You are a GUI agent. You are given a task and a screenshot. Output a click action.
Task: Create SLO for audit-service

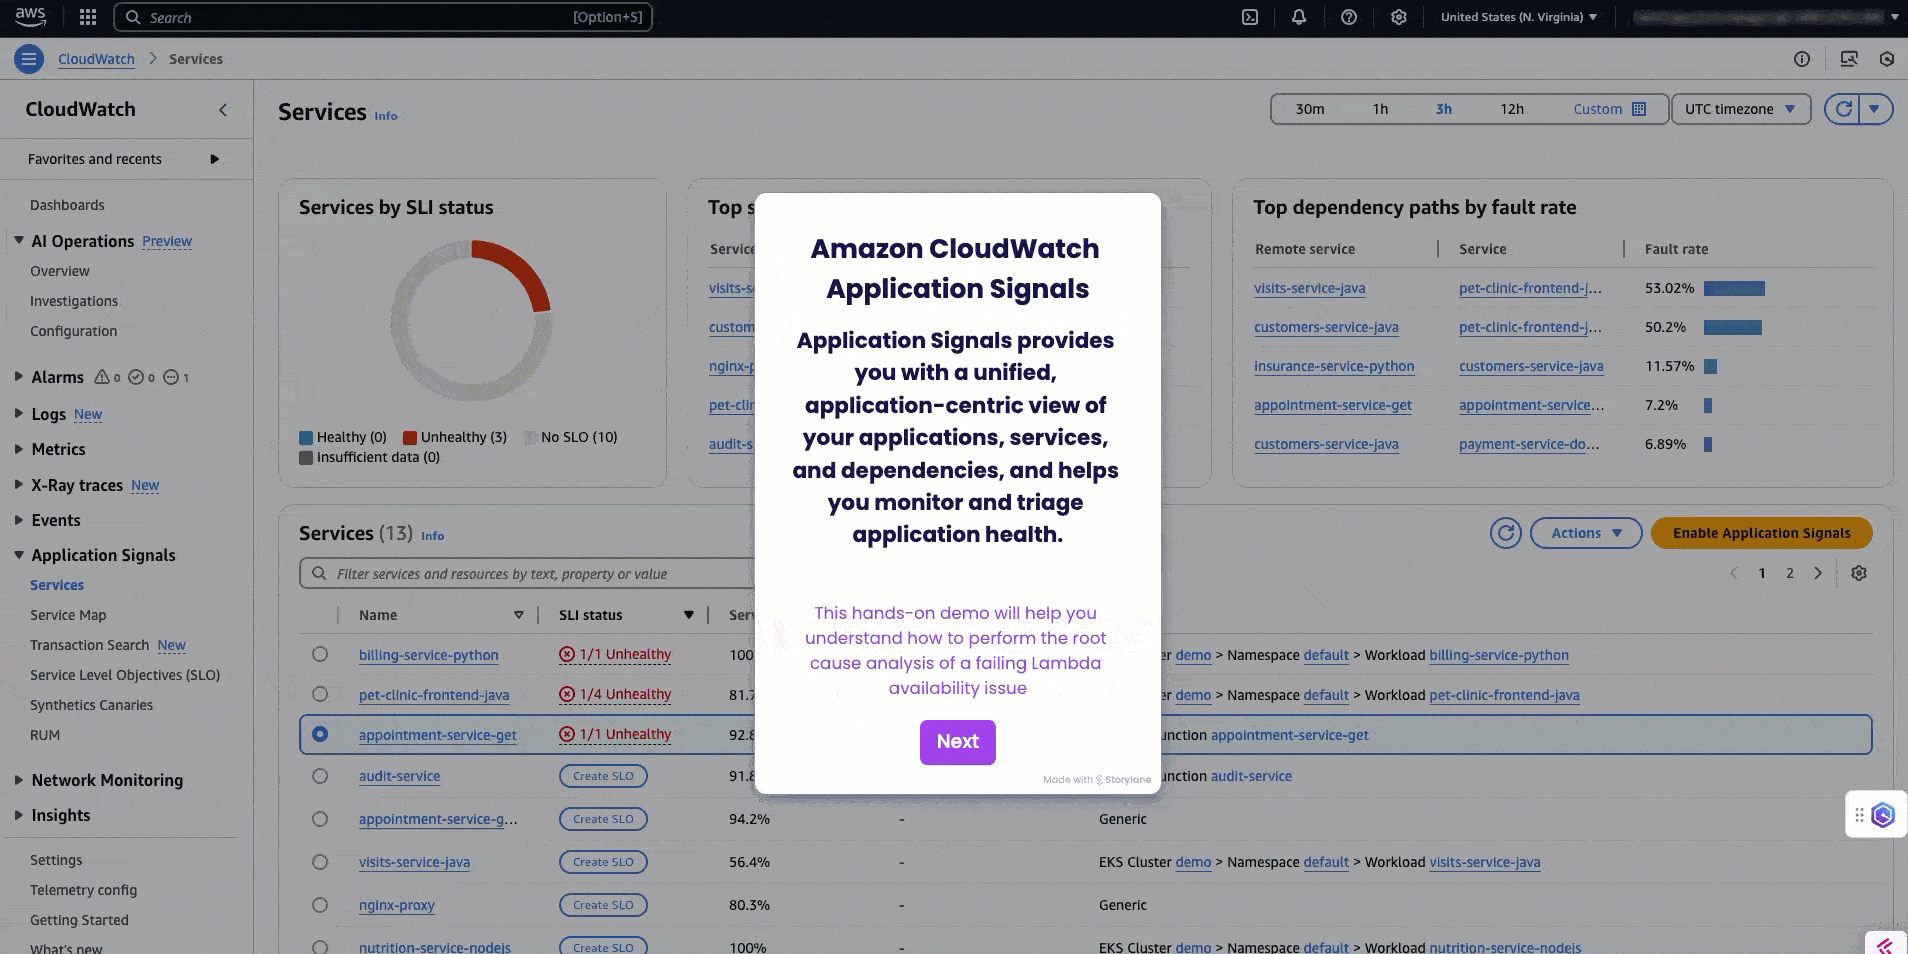603,776
